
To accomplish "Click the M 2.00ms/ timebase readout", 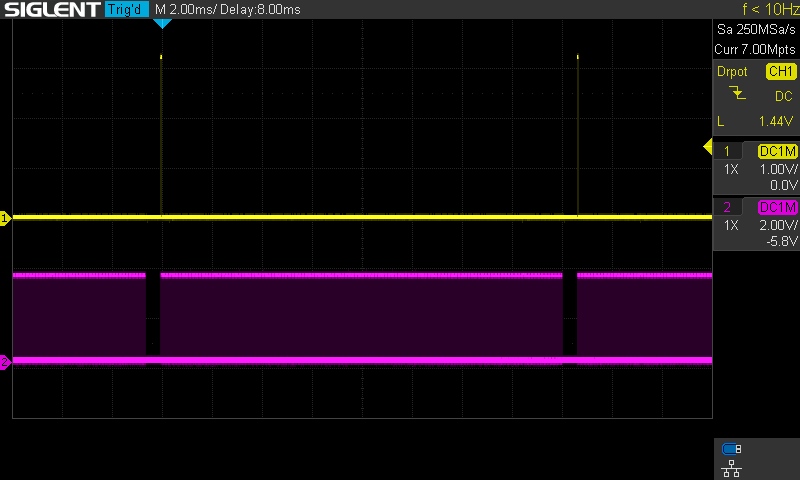I will [x=184, y=9].
